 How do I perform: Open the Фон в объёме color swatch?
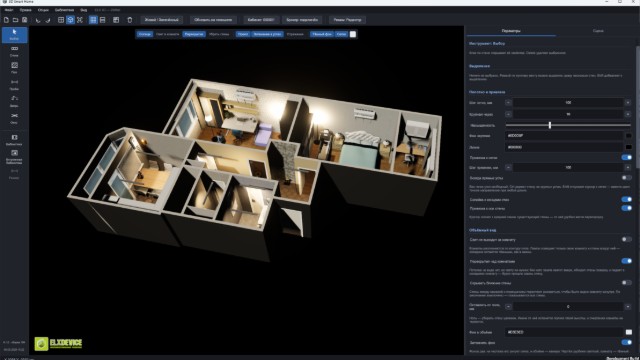point(629,332)
